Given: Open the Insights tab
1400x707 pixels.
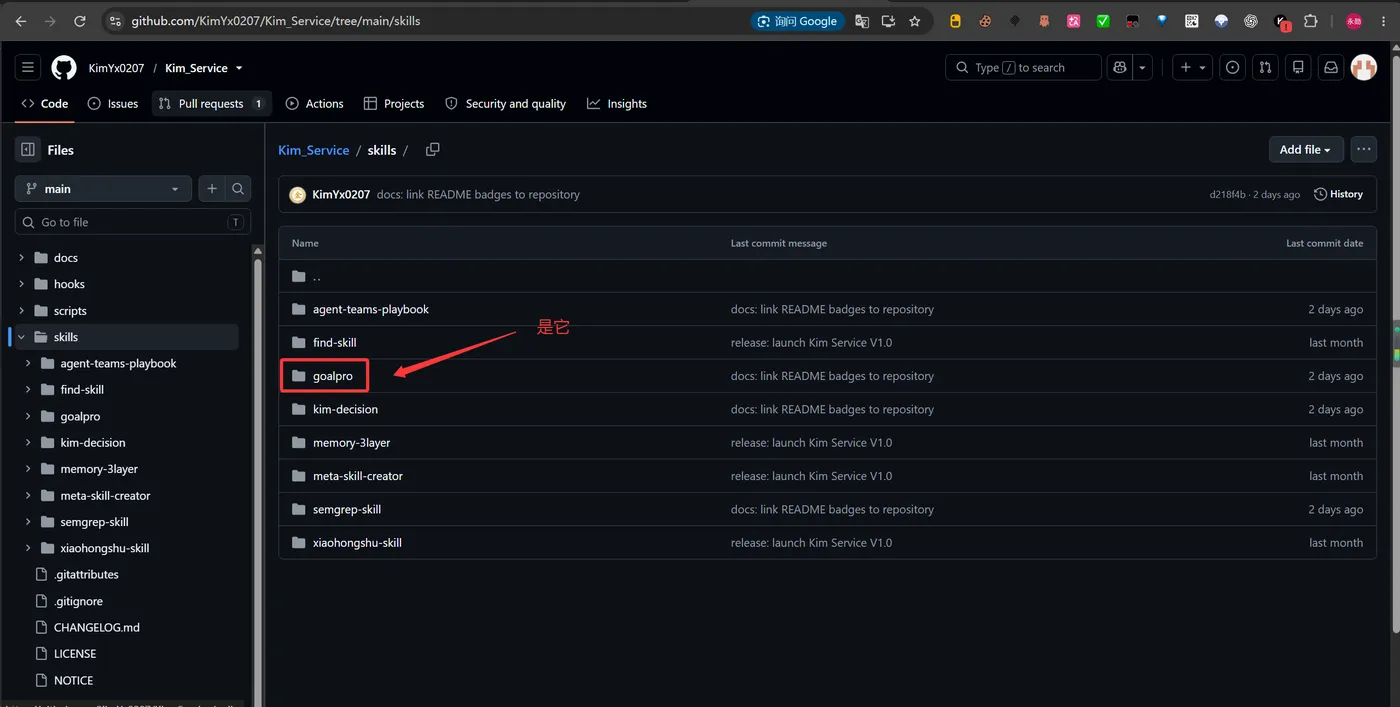Looking at the screenshot, I should 617,103.
